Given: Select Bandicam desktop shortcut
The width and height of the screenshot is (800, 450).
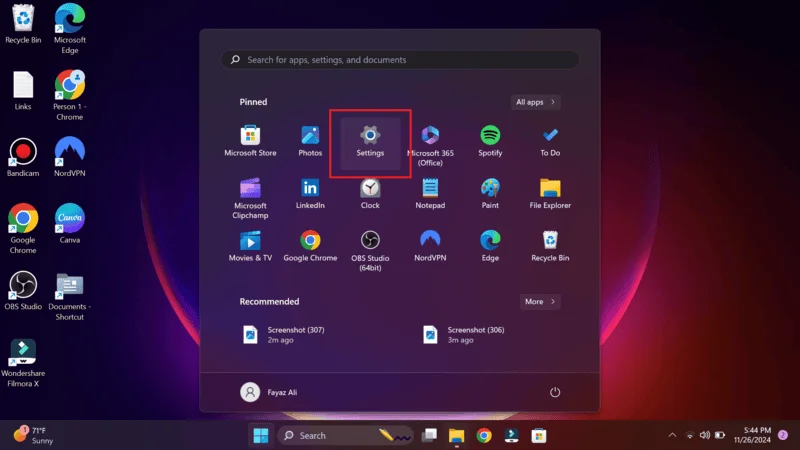Looking at the screenshot, I should [23, 158].
